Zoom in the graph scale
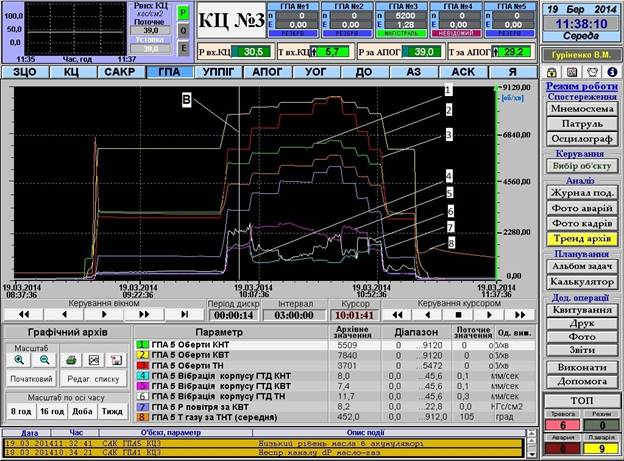The width and height of the screenshot is (624, 461). [19, 360]
